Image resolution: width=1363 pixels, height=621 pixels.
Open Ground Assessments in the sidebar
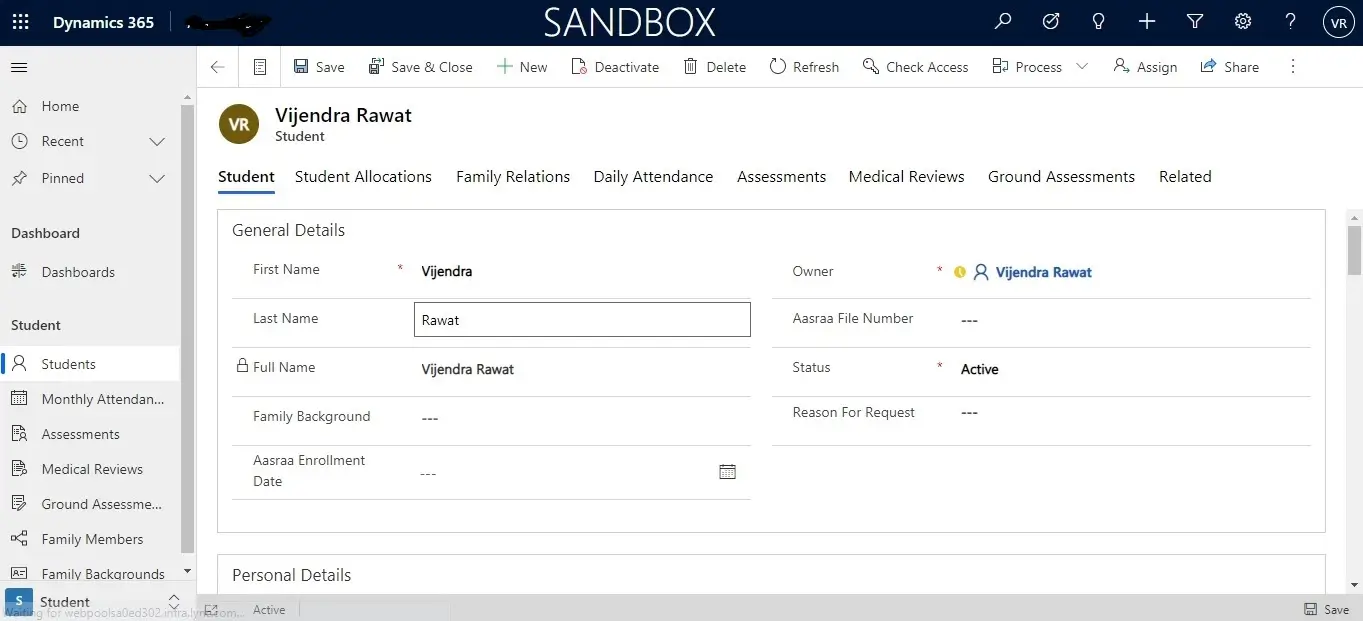pyautogui.click(x=90, y=504)
